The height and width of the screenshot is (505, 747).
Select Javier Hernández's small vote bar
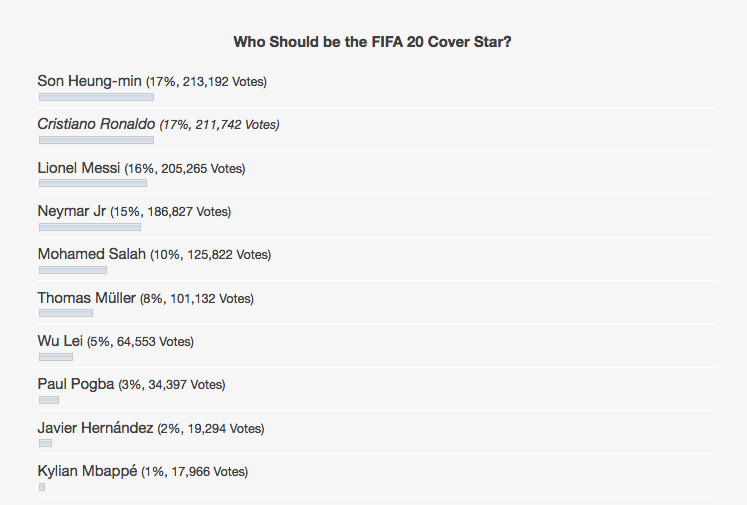click(45, 443)
